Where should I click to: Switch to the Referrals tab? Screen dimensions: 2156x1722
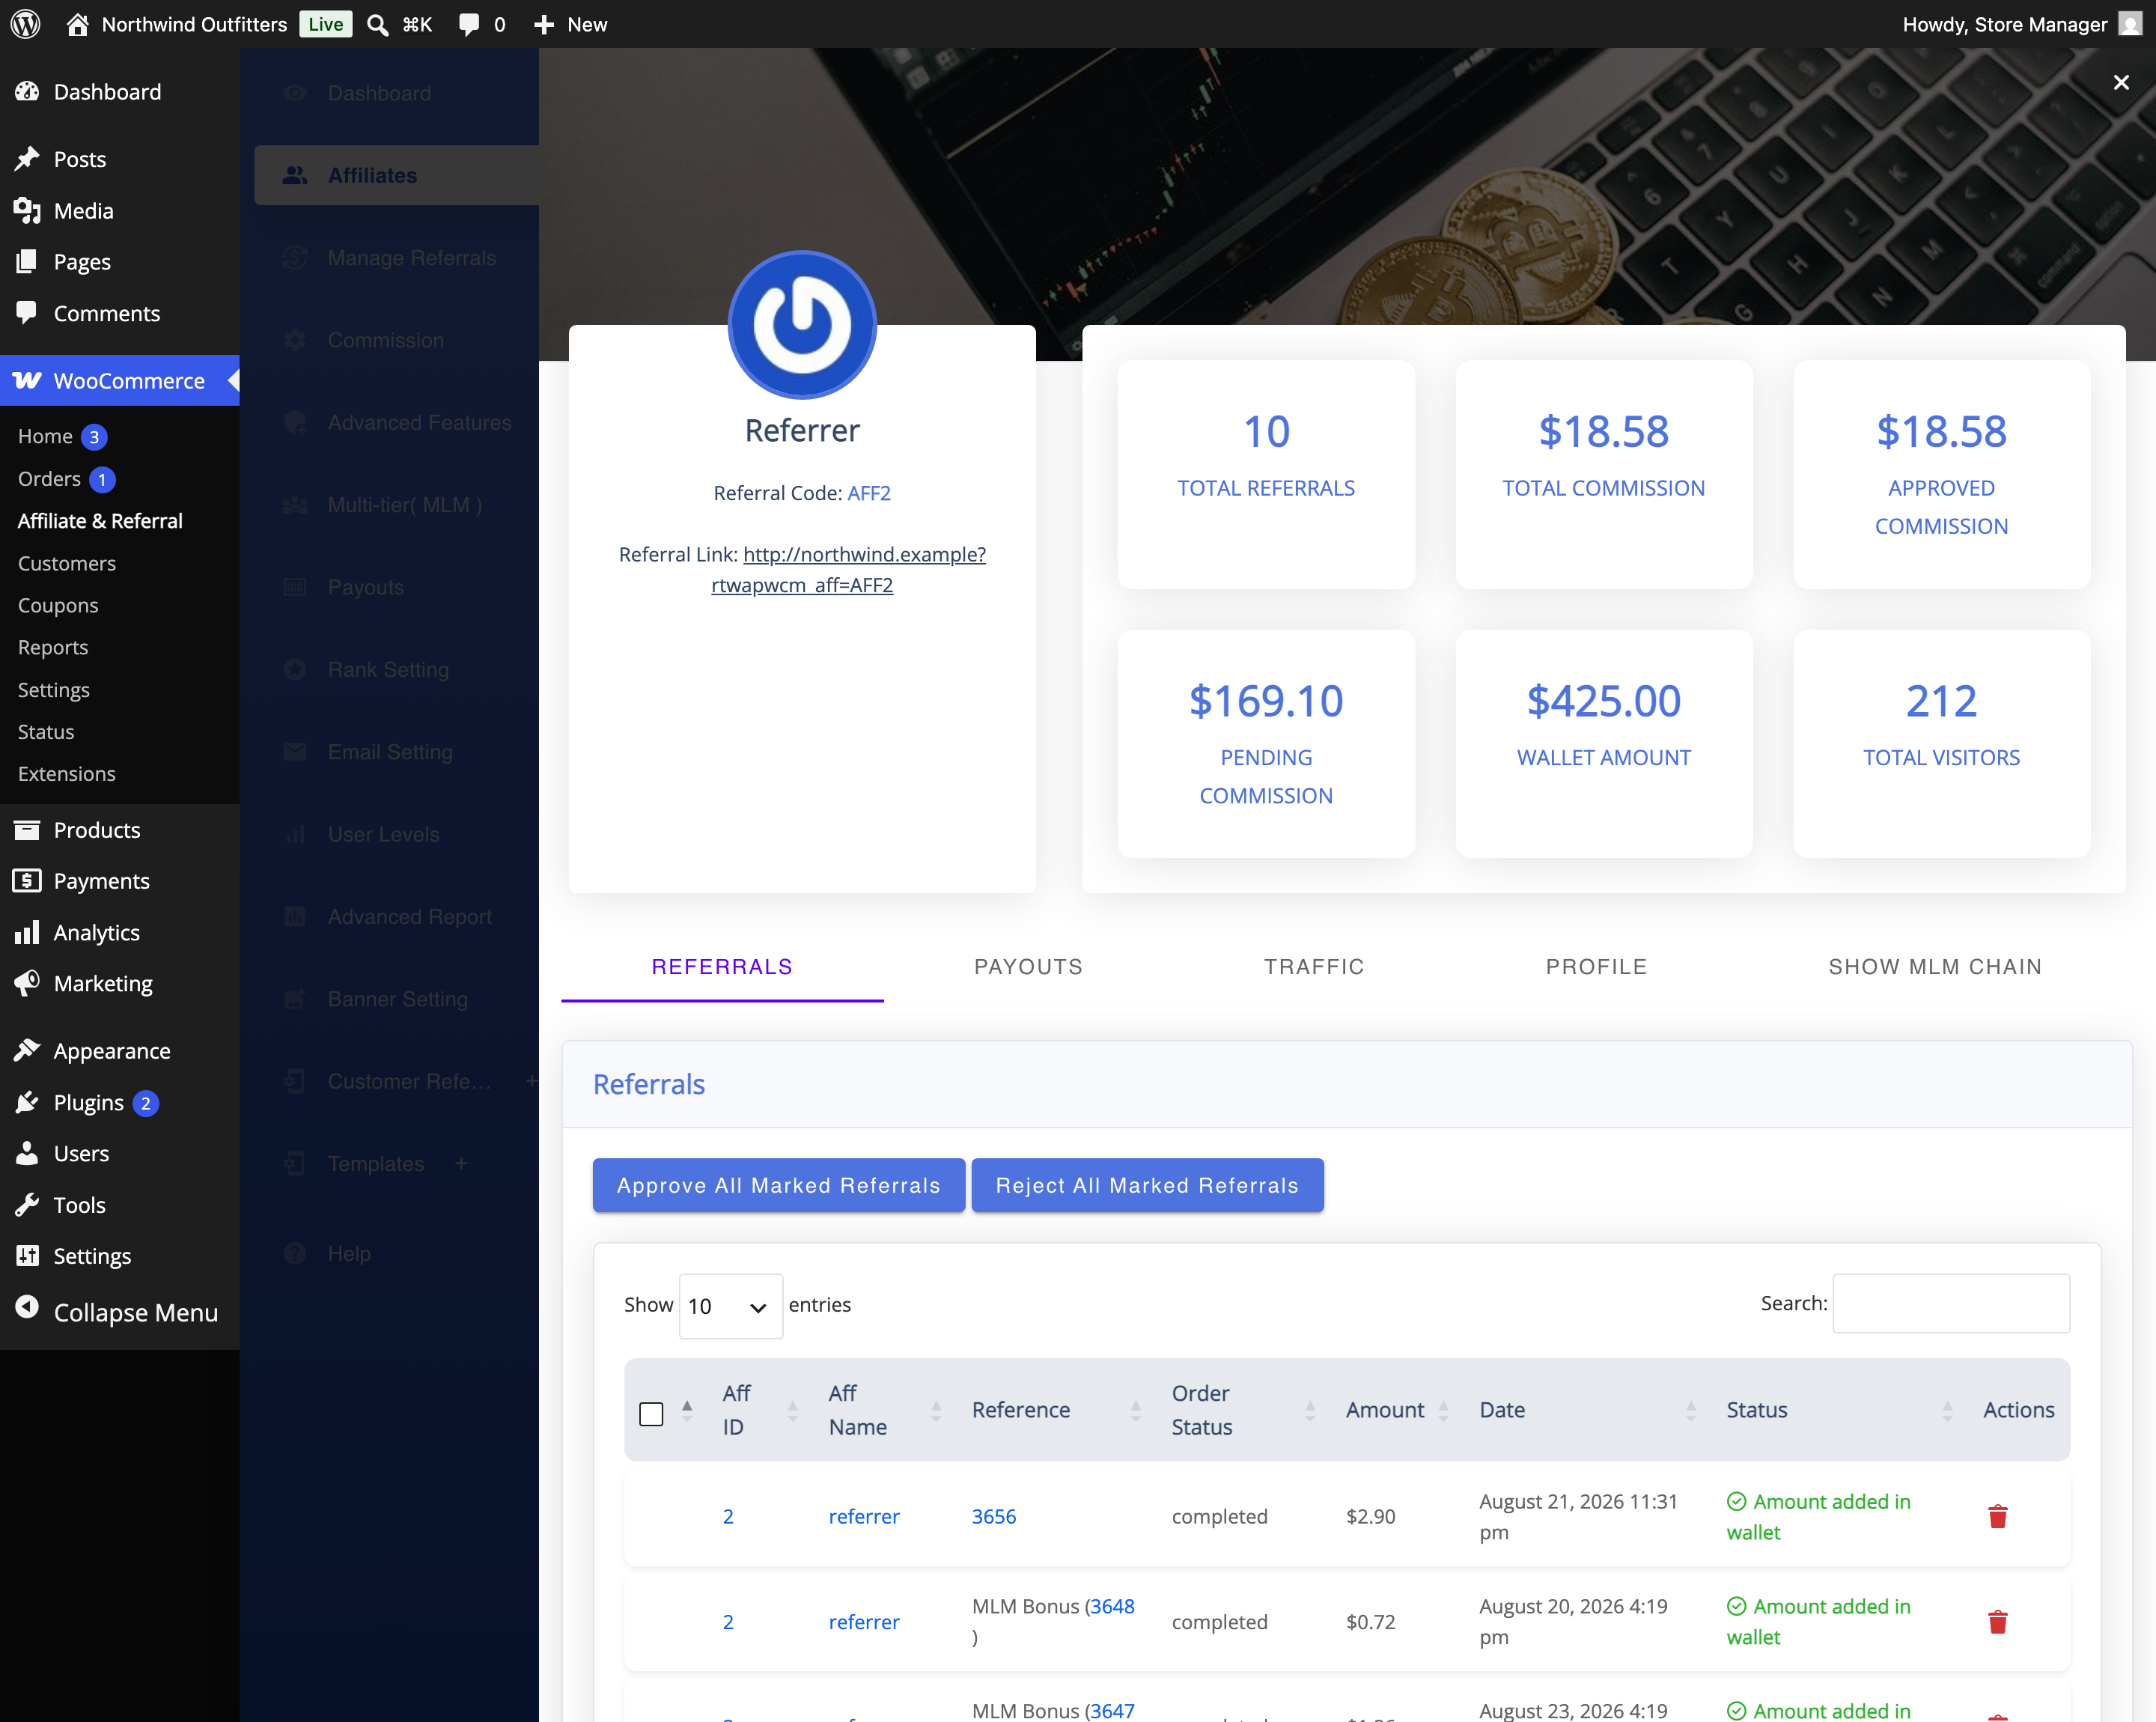tap(722, 966)
